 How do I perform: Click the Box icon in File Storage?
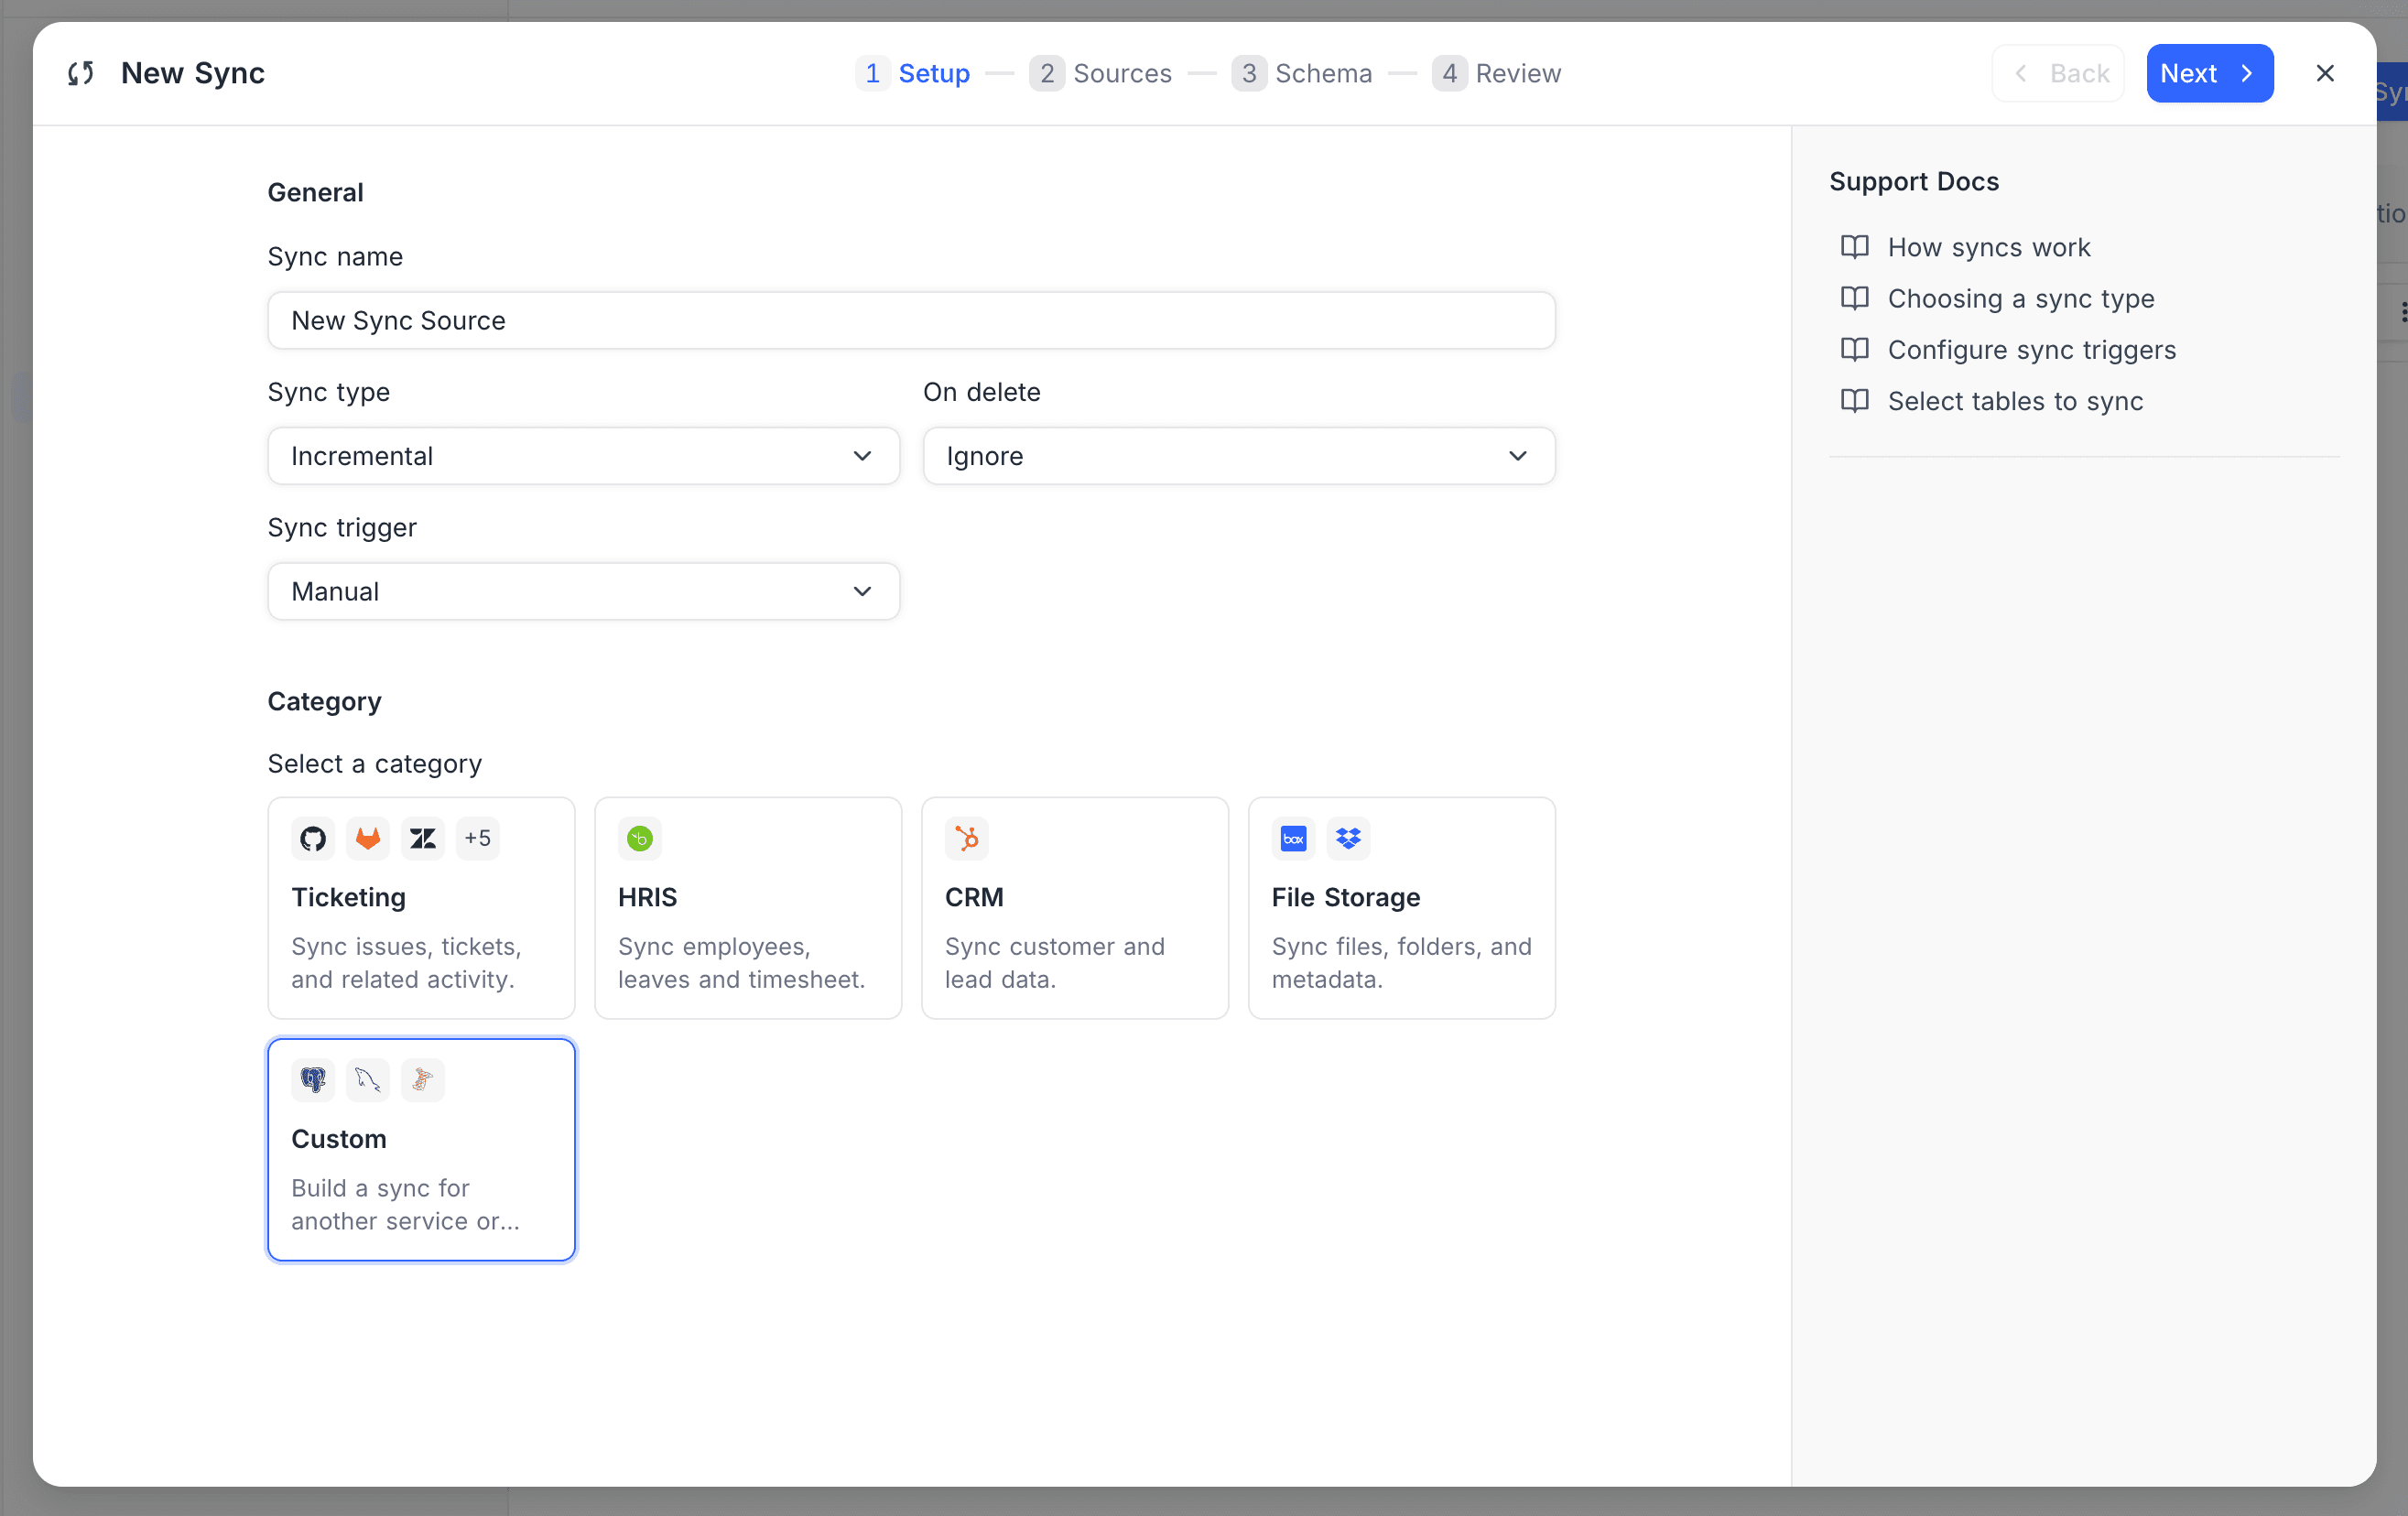(x=1294, y=838)
